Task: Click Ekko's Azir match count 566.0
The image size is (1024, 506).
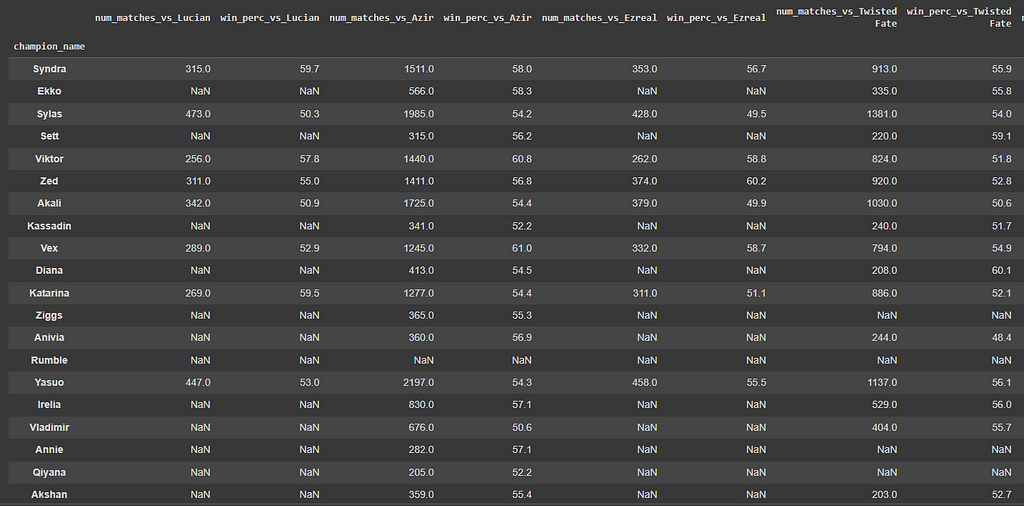Action: pyautogui.click(x=421, y=91)
